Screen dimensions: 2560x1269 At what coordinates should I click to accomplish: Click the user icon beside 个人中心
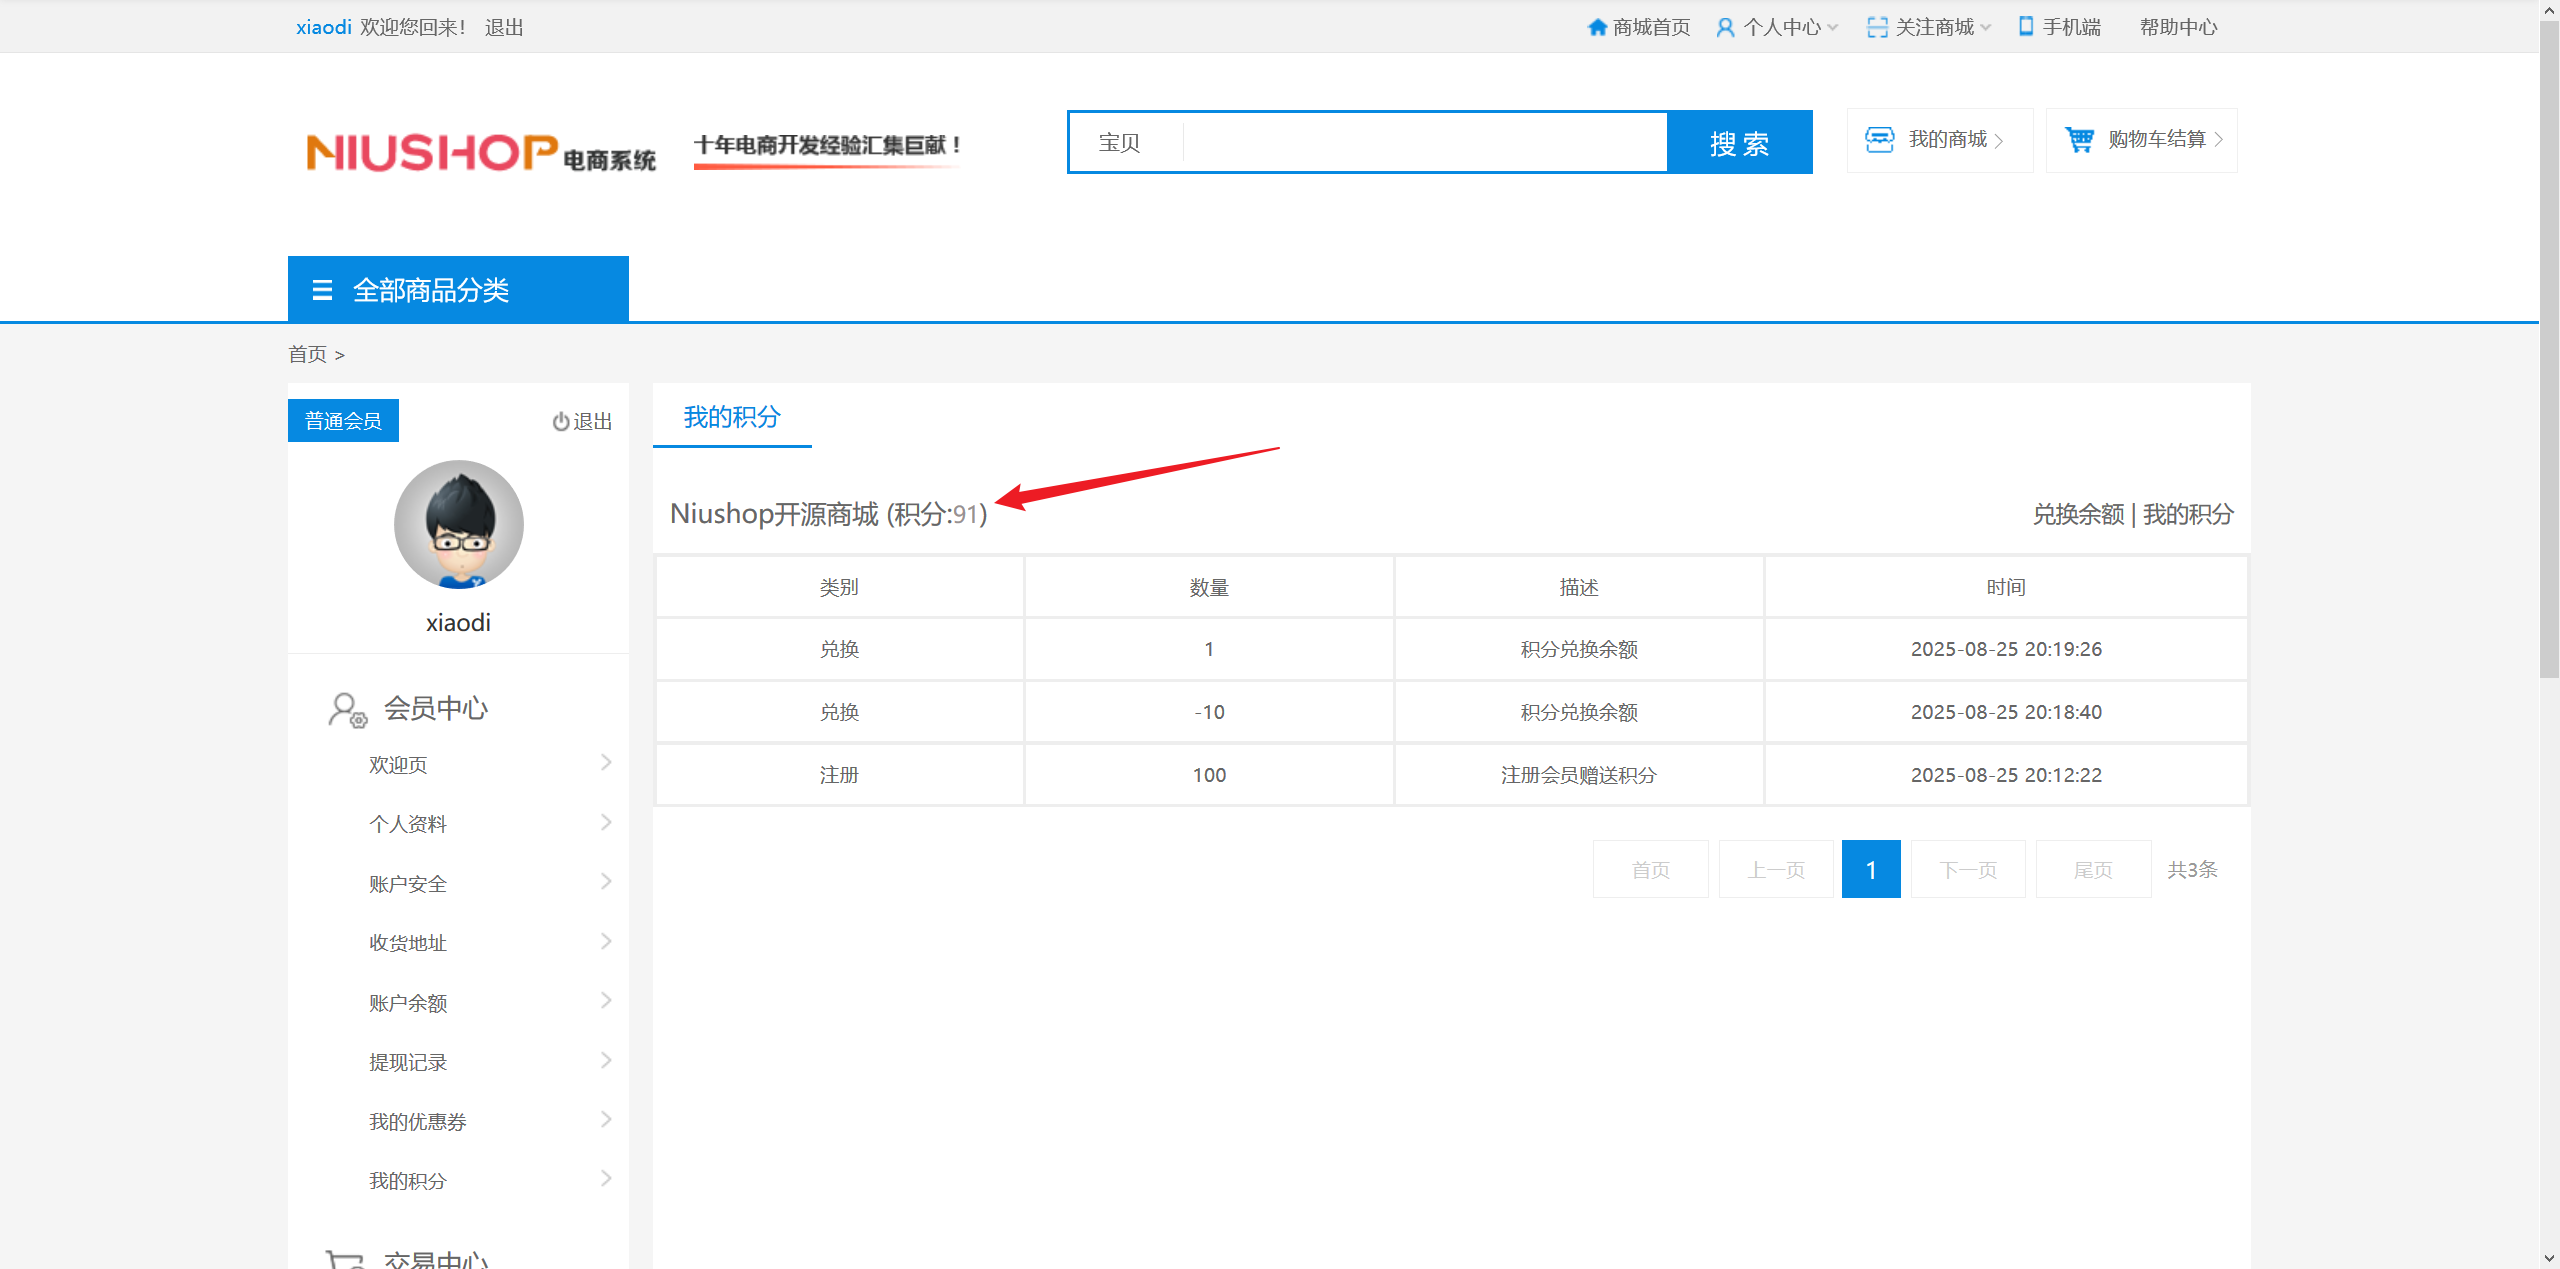1725,27
